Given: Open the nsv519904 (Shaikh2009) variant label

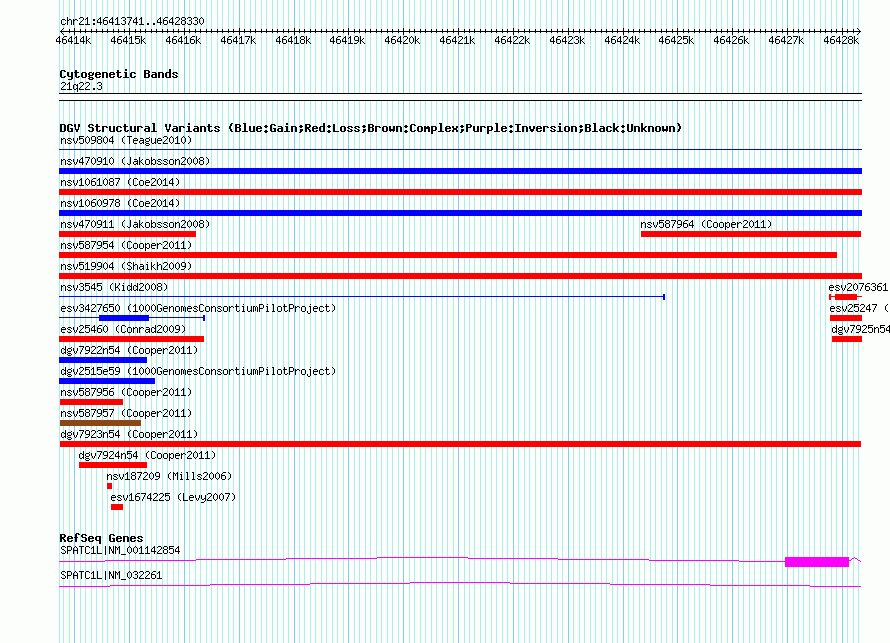Looking at the screenshot, I should [x=126, y=266].
